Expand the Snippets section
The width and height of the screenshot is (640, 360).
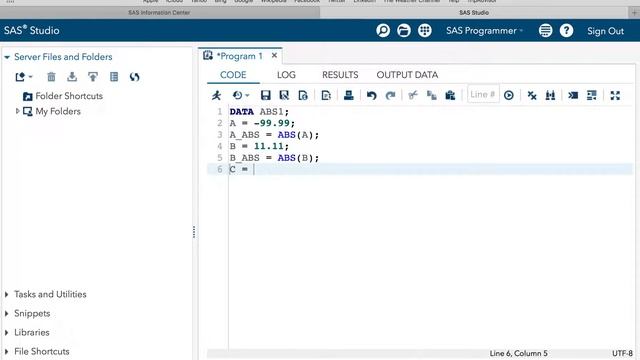coord(7,313)
